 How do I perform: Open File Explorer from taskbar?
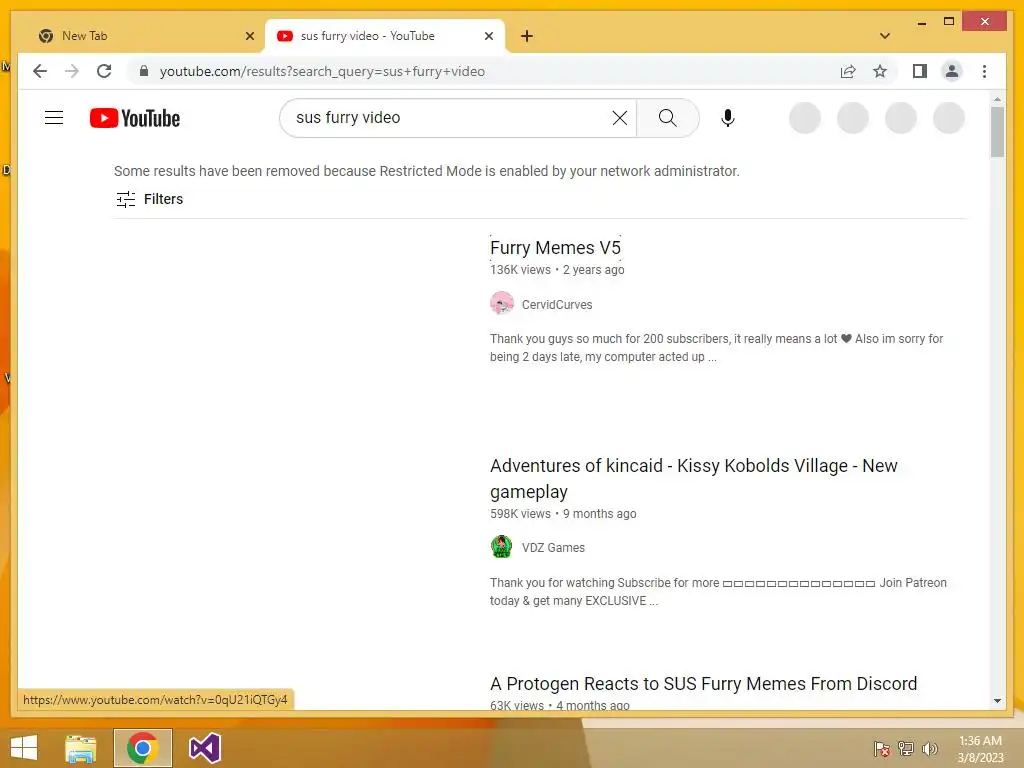pos(80,748)
